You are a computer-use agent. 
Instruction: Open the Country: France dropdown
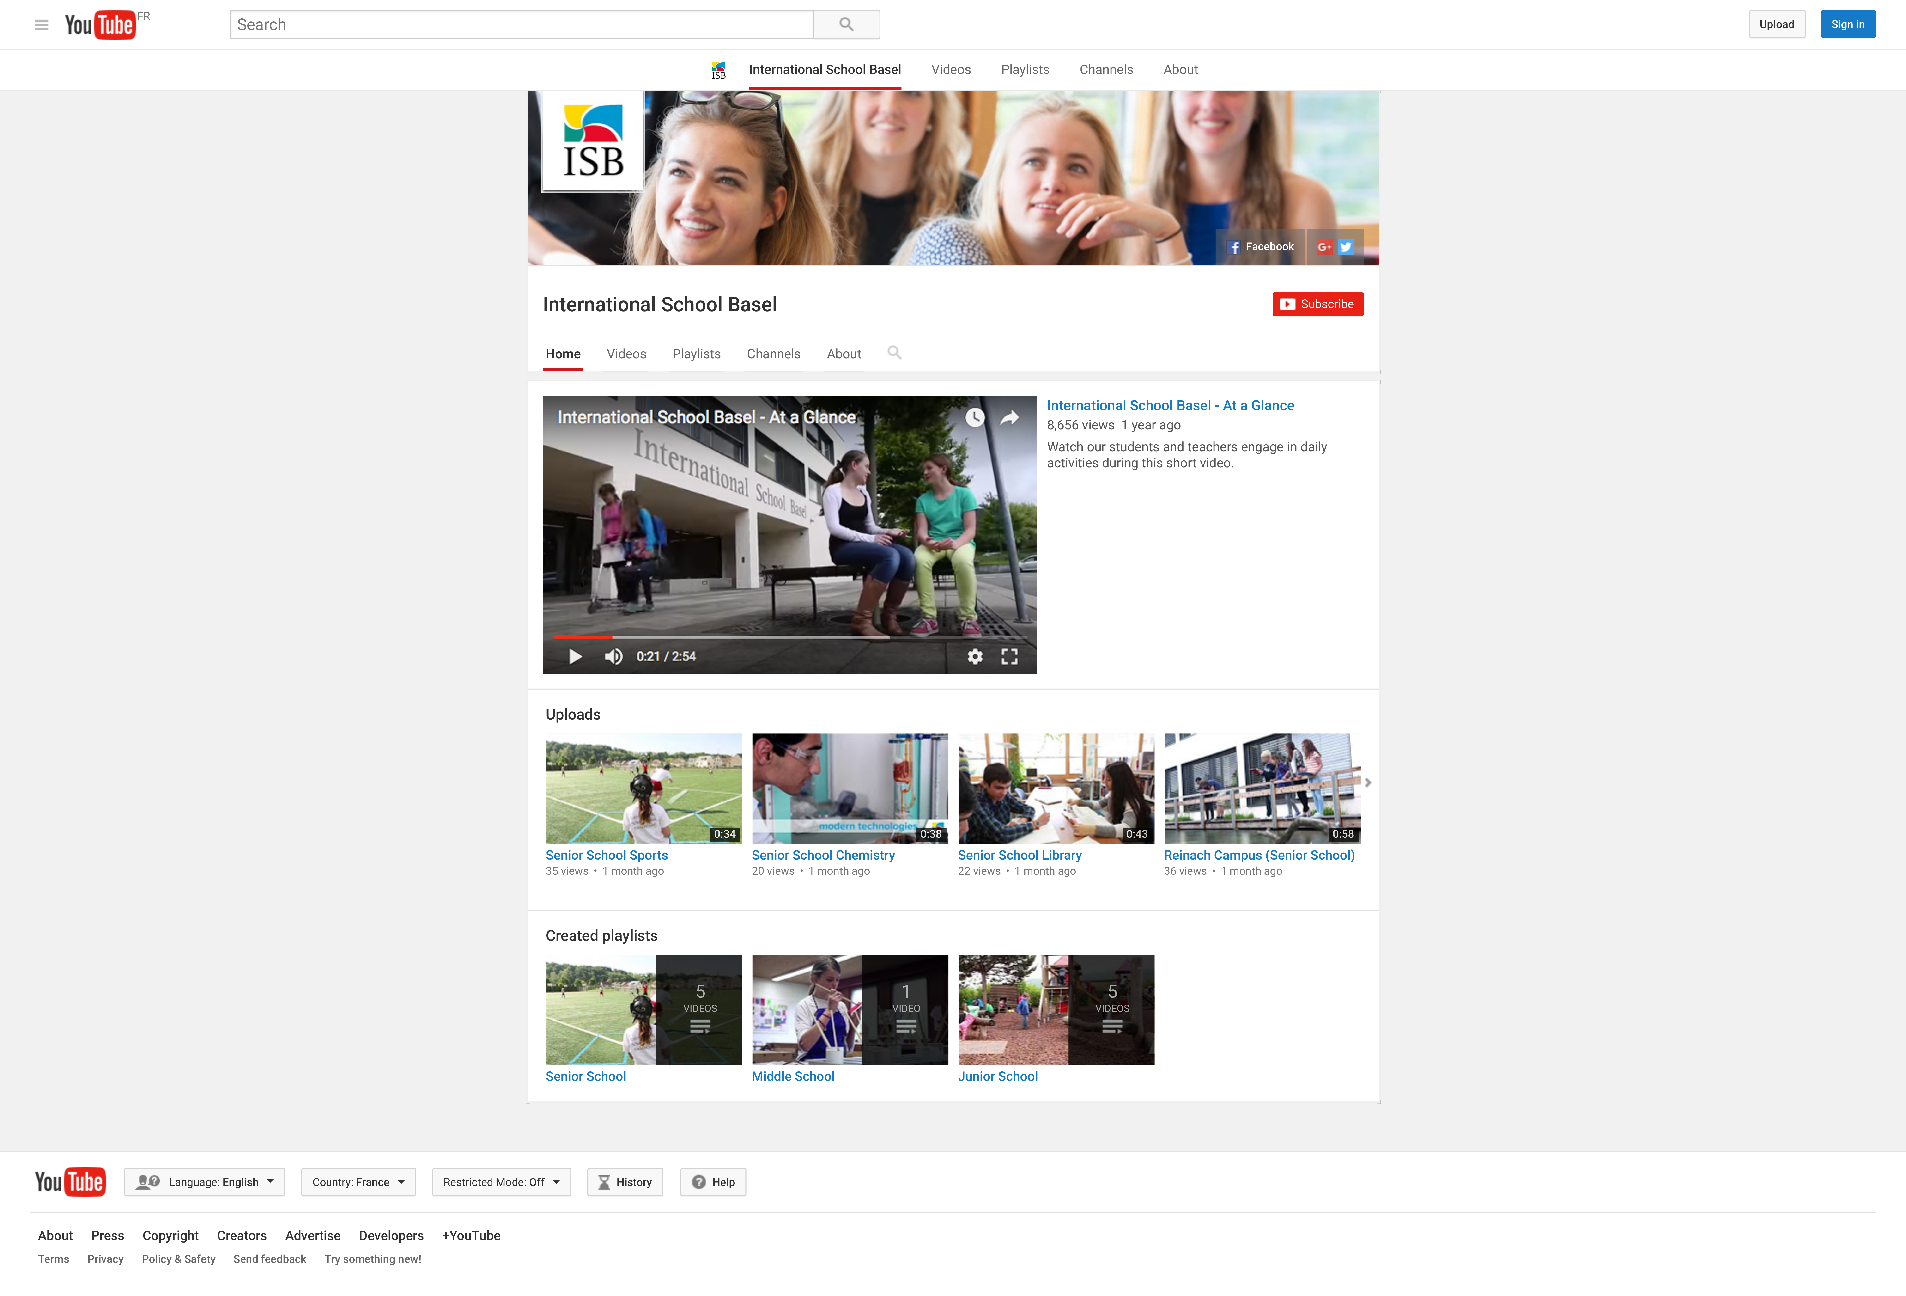point(358,1182)
